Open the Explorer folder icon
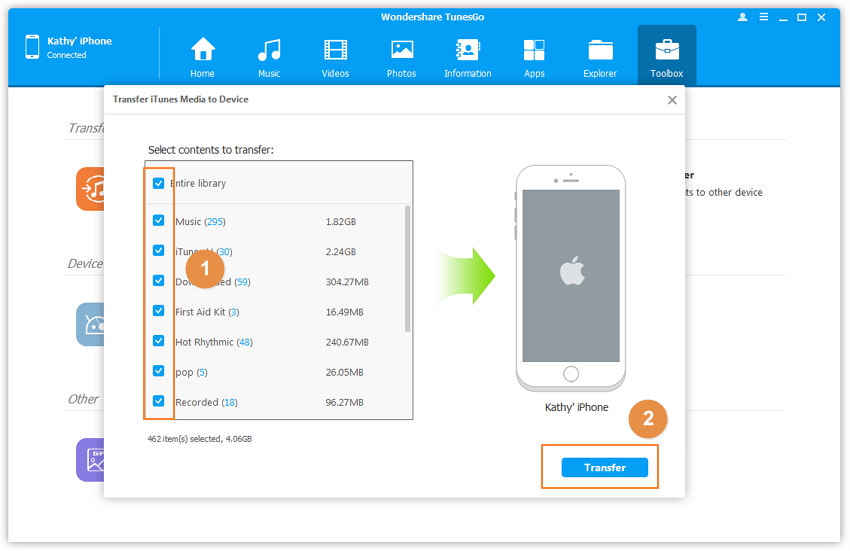 (x=600, y=50)
